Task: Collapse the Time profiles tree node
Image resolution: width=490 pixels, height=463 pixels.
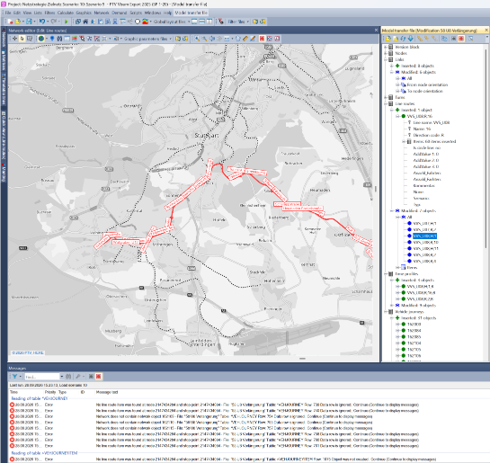Action: pyautogui.click(x=386, y=274)
